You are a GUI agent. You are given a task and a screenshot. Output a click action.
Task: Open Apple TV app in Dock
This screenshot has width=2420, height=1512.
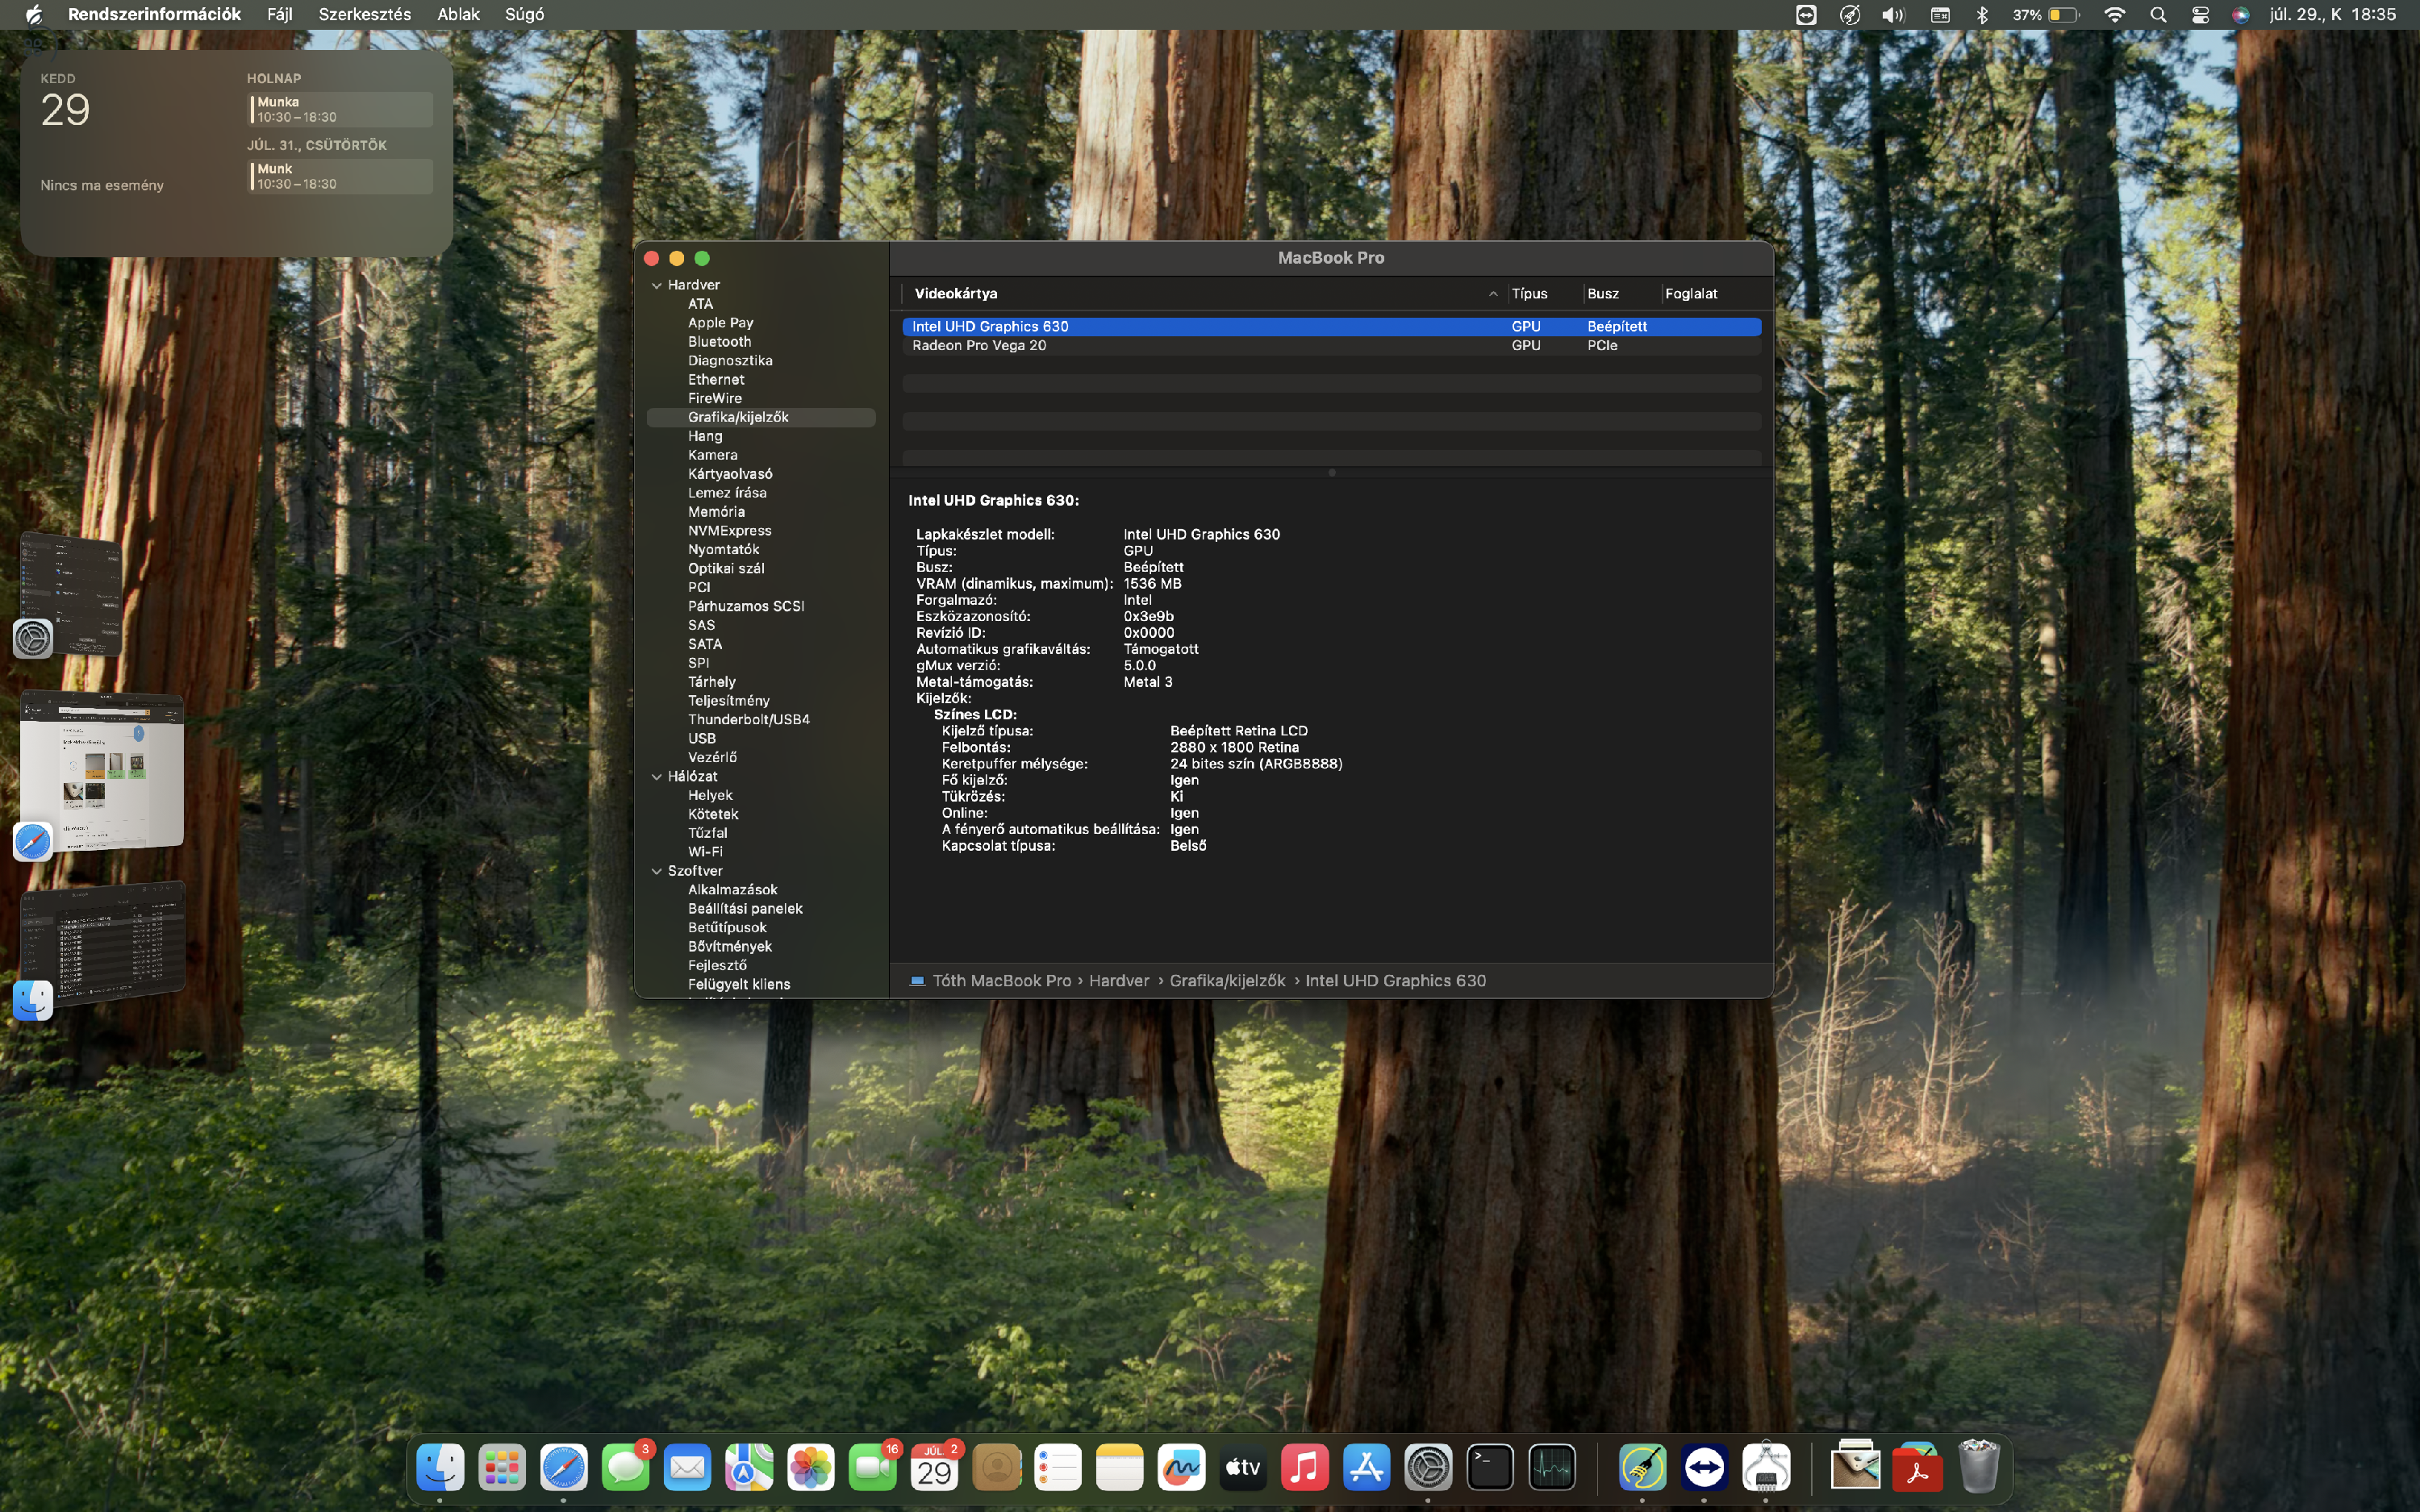point(1243,1467)
